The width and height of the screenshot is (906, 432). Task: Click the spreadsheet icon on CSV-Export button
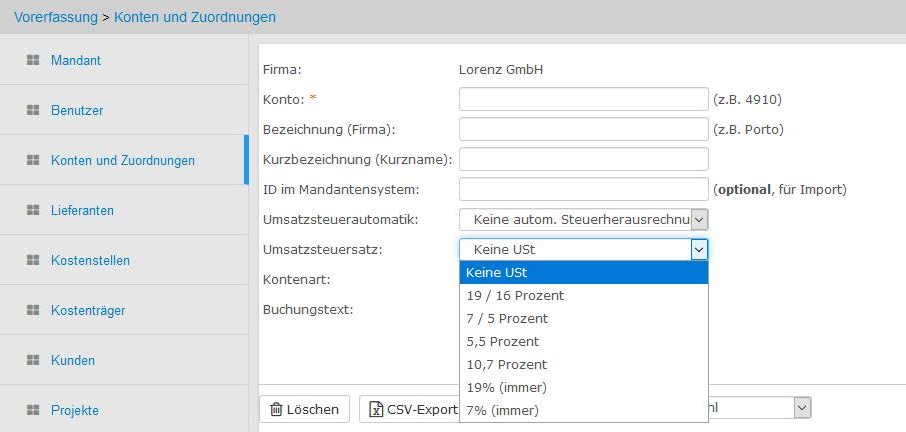click(376, 409)
